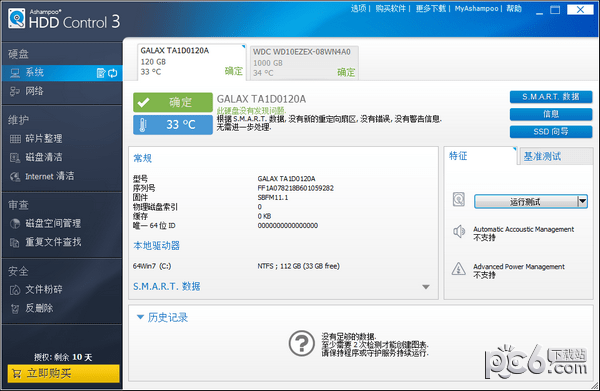Launch the SSD 向导 wizard
600x391 pixels.
pyautogui.click(x=551, y=132)
